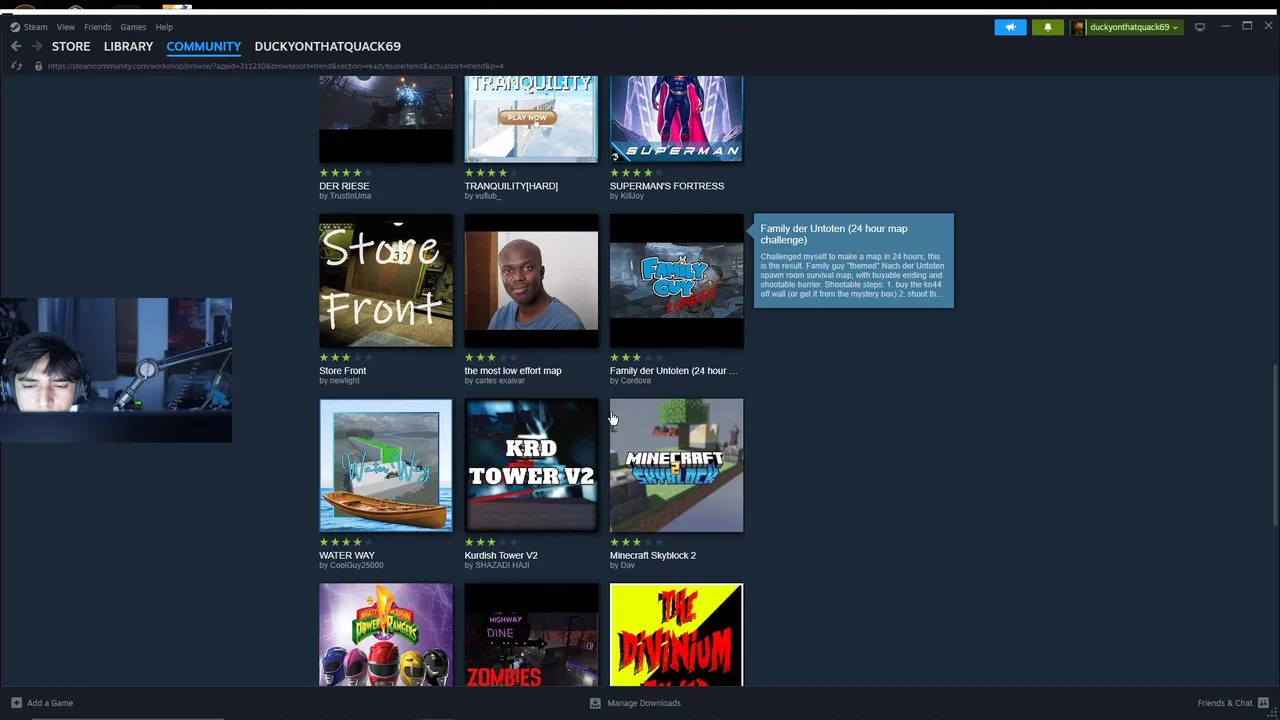Open the Games menu

133,27
